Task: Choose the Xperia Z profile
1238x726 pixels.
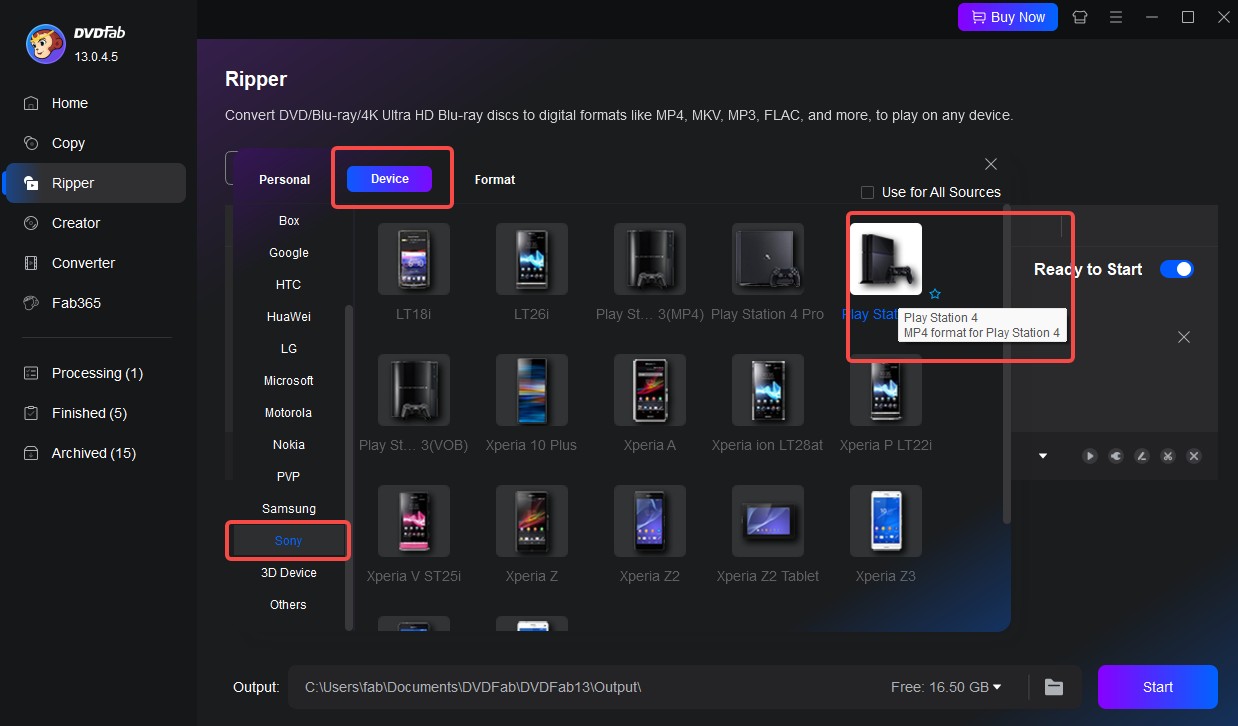Action: (x=532, y=521)
